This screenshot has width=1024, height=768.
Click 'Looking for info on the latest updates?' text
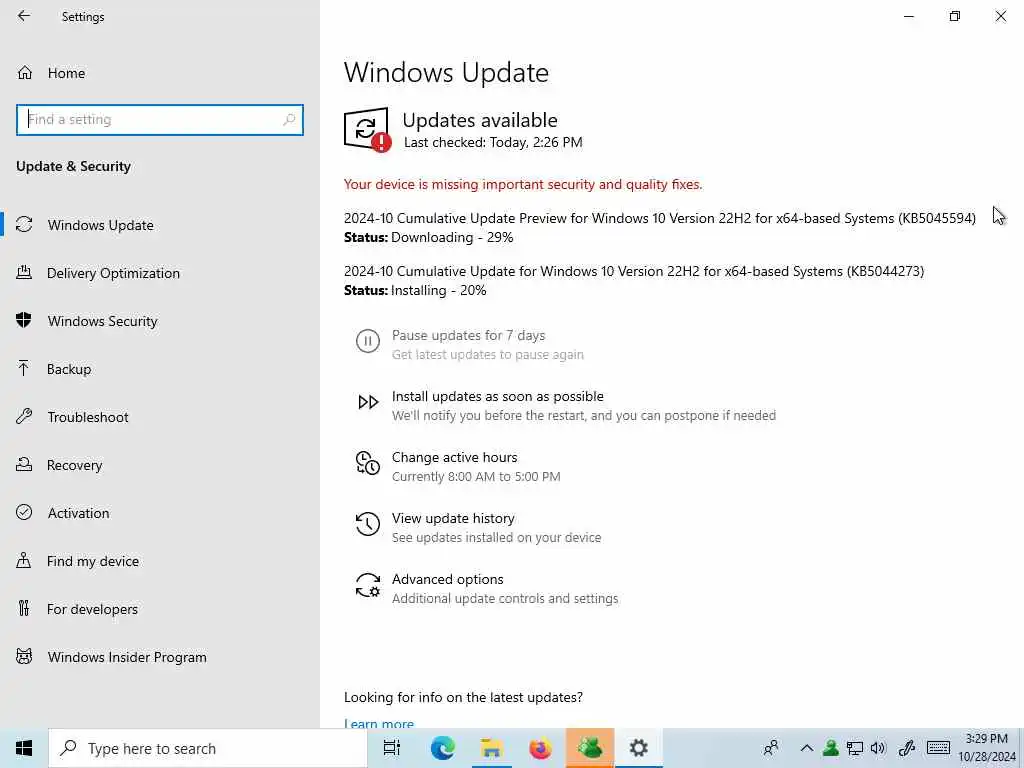coord(463,697)
